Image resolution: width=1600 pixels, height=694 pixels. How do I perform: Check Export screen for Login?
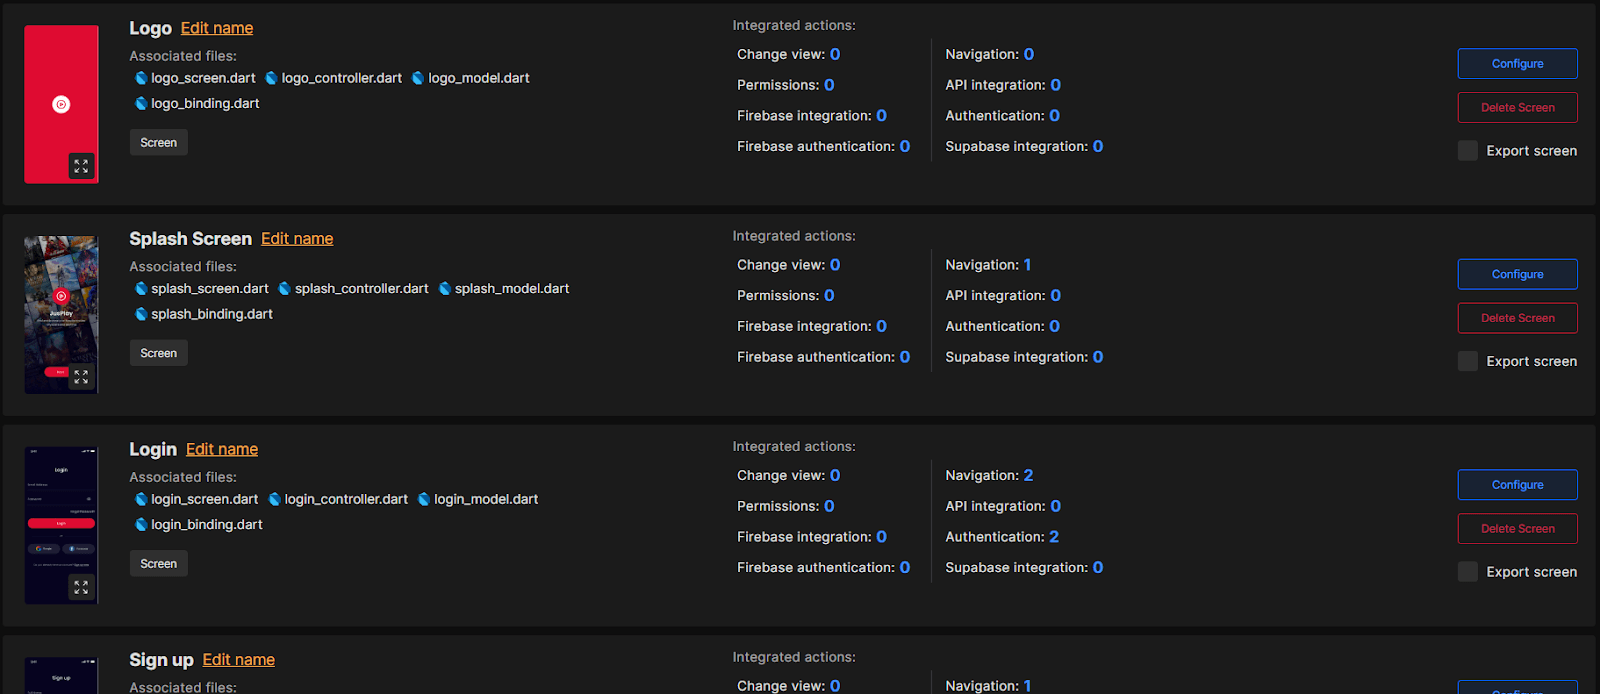1468,572
